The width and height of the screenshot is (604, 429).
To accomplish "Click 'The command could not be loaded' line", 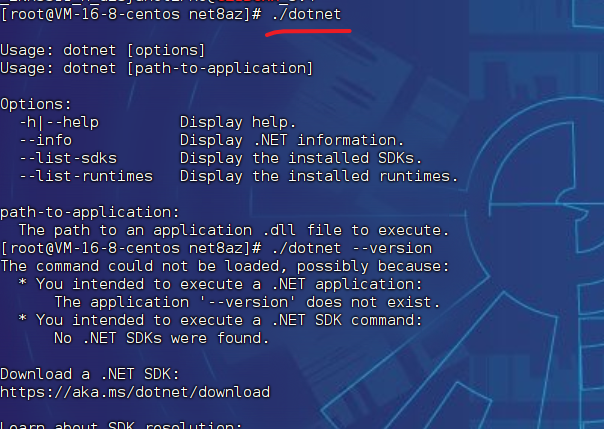I will (225, 266).
